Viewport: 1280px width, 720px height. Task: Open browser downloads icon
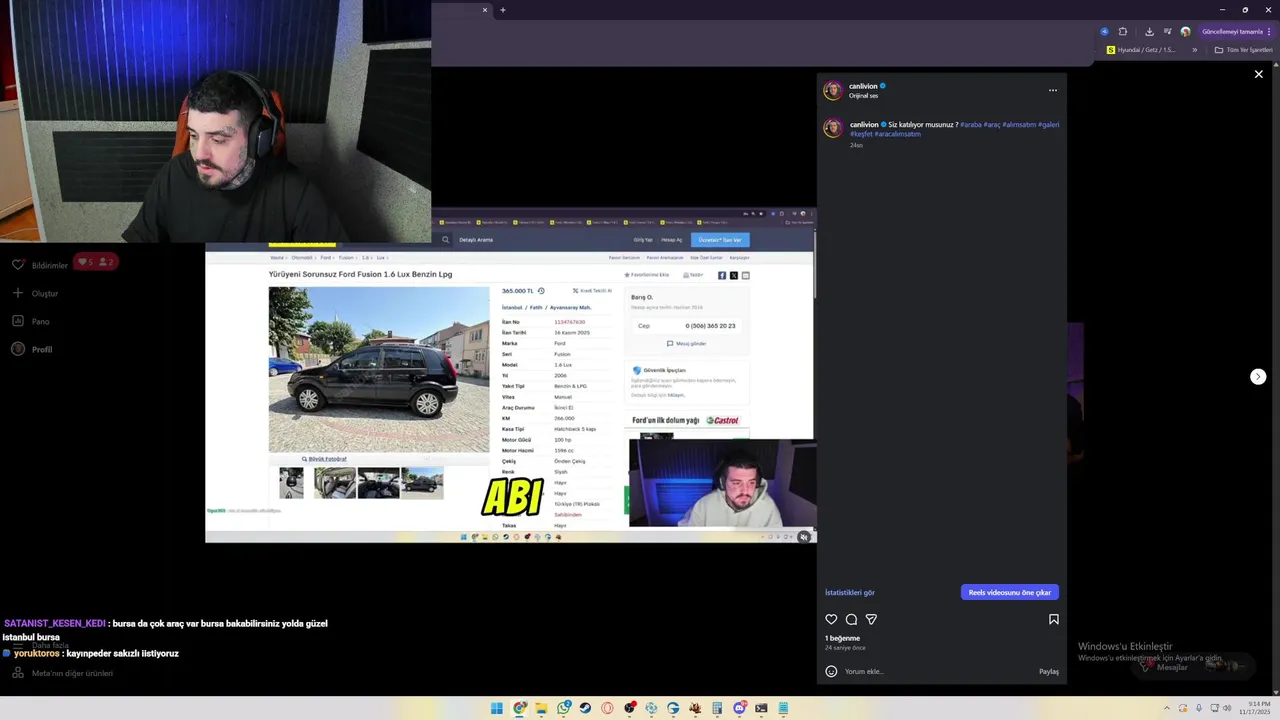pos(1150,32)
